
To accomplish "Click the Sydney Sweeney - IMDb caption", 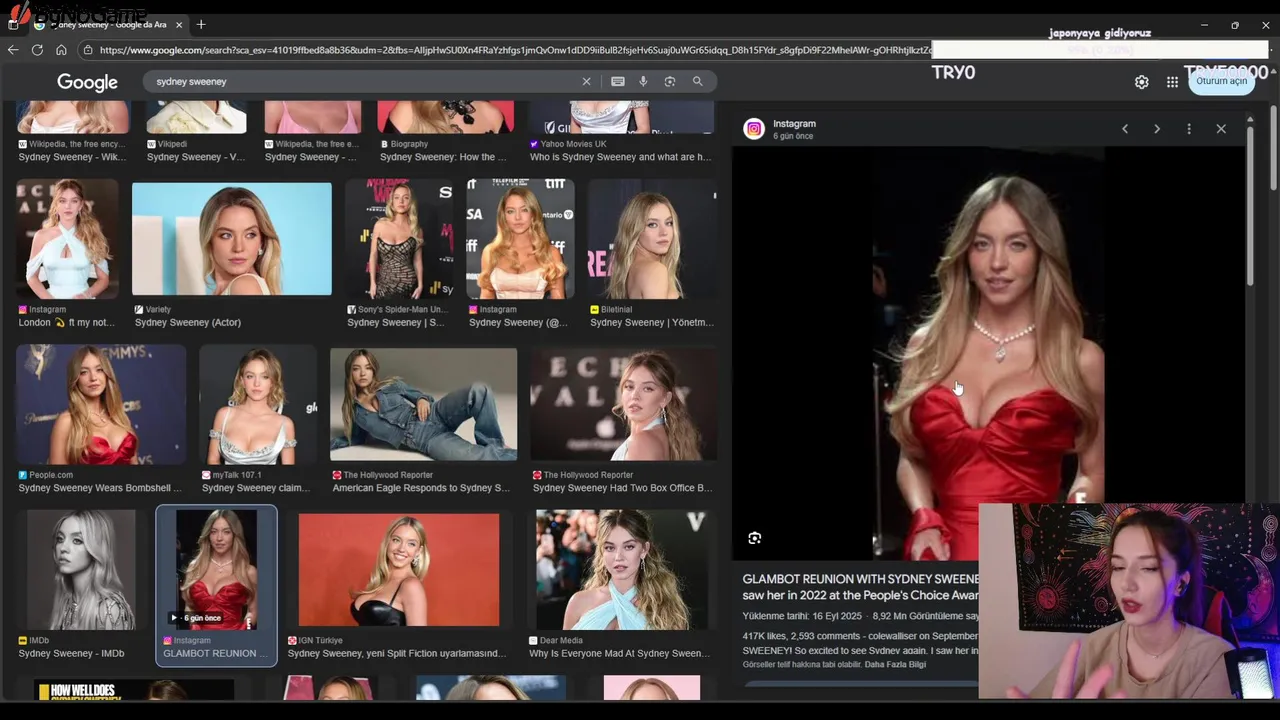I will tap(72, 654).
